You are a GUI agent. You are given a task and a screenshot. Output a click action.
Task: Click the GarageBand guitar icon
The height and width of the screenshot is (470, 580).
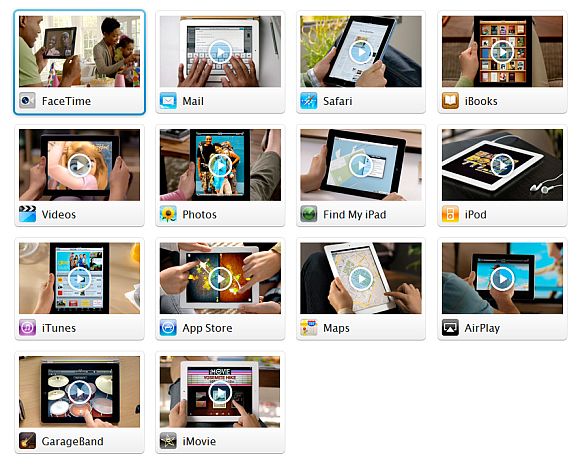point(27,441)
